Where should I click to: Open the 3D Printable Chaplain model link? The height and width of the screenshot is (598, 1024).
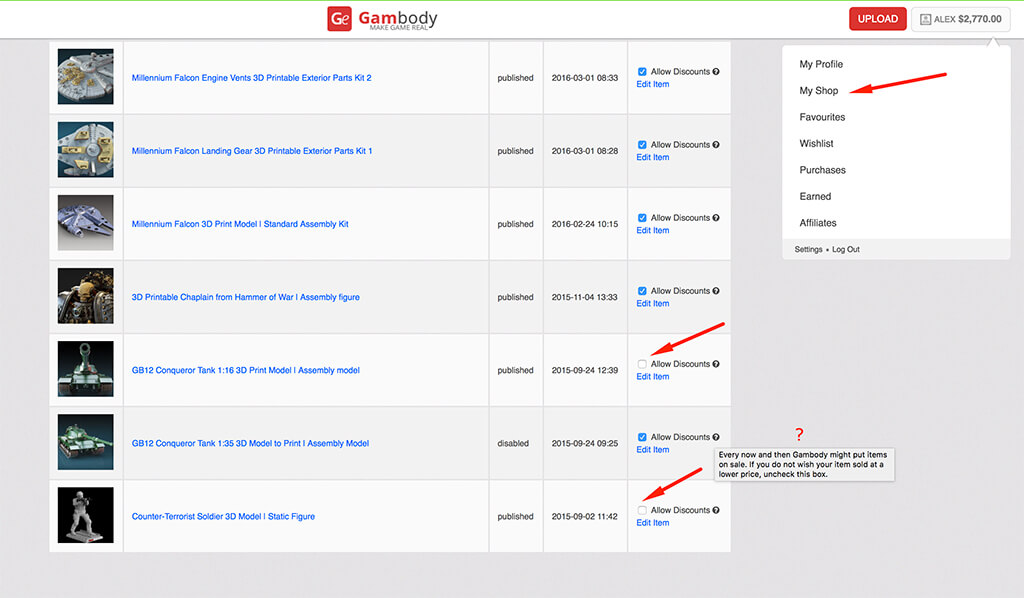(246, 297)
